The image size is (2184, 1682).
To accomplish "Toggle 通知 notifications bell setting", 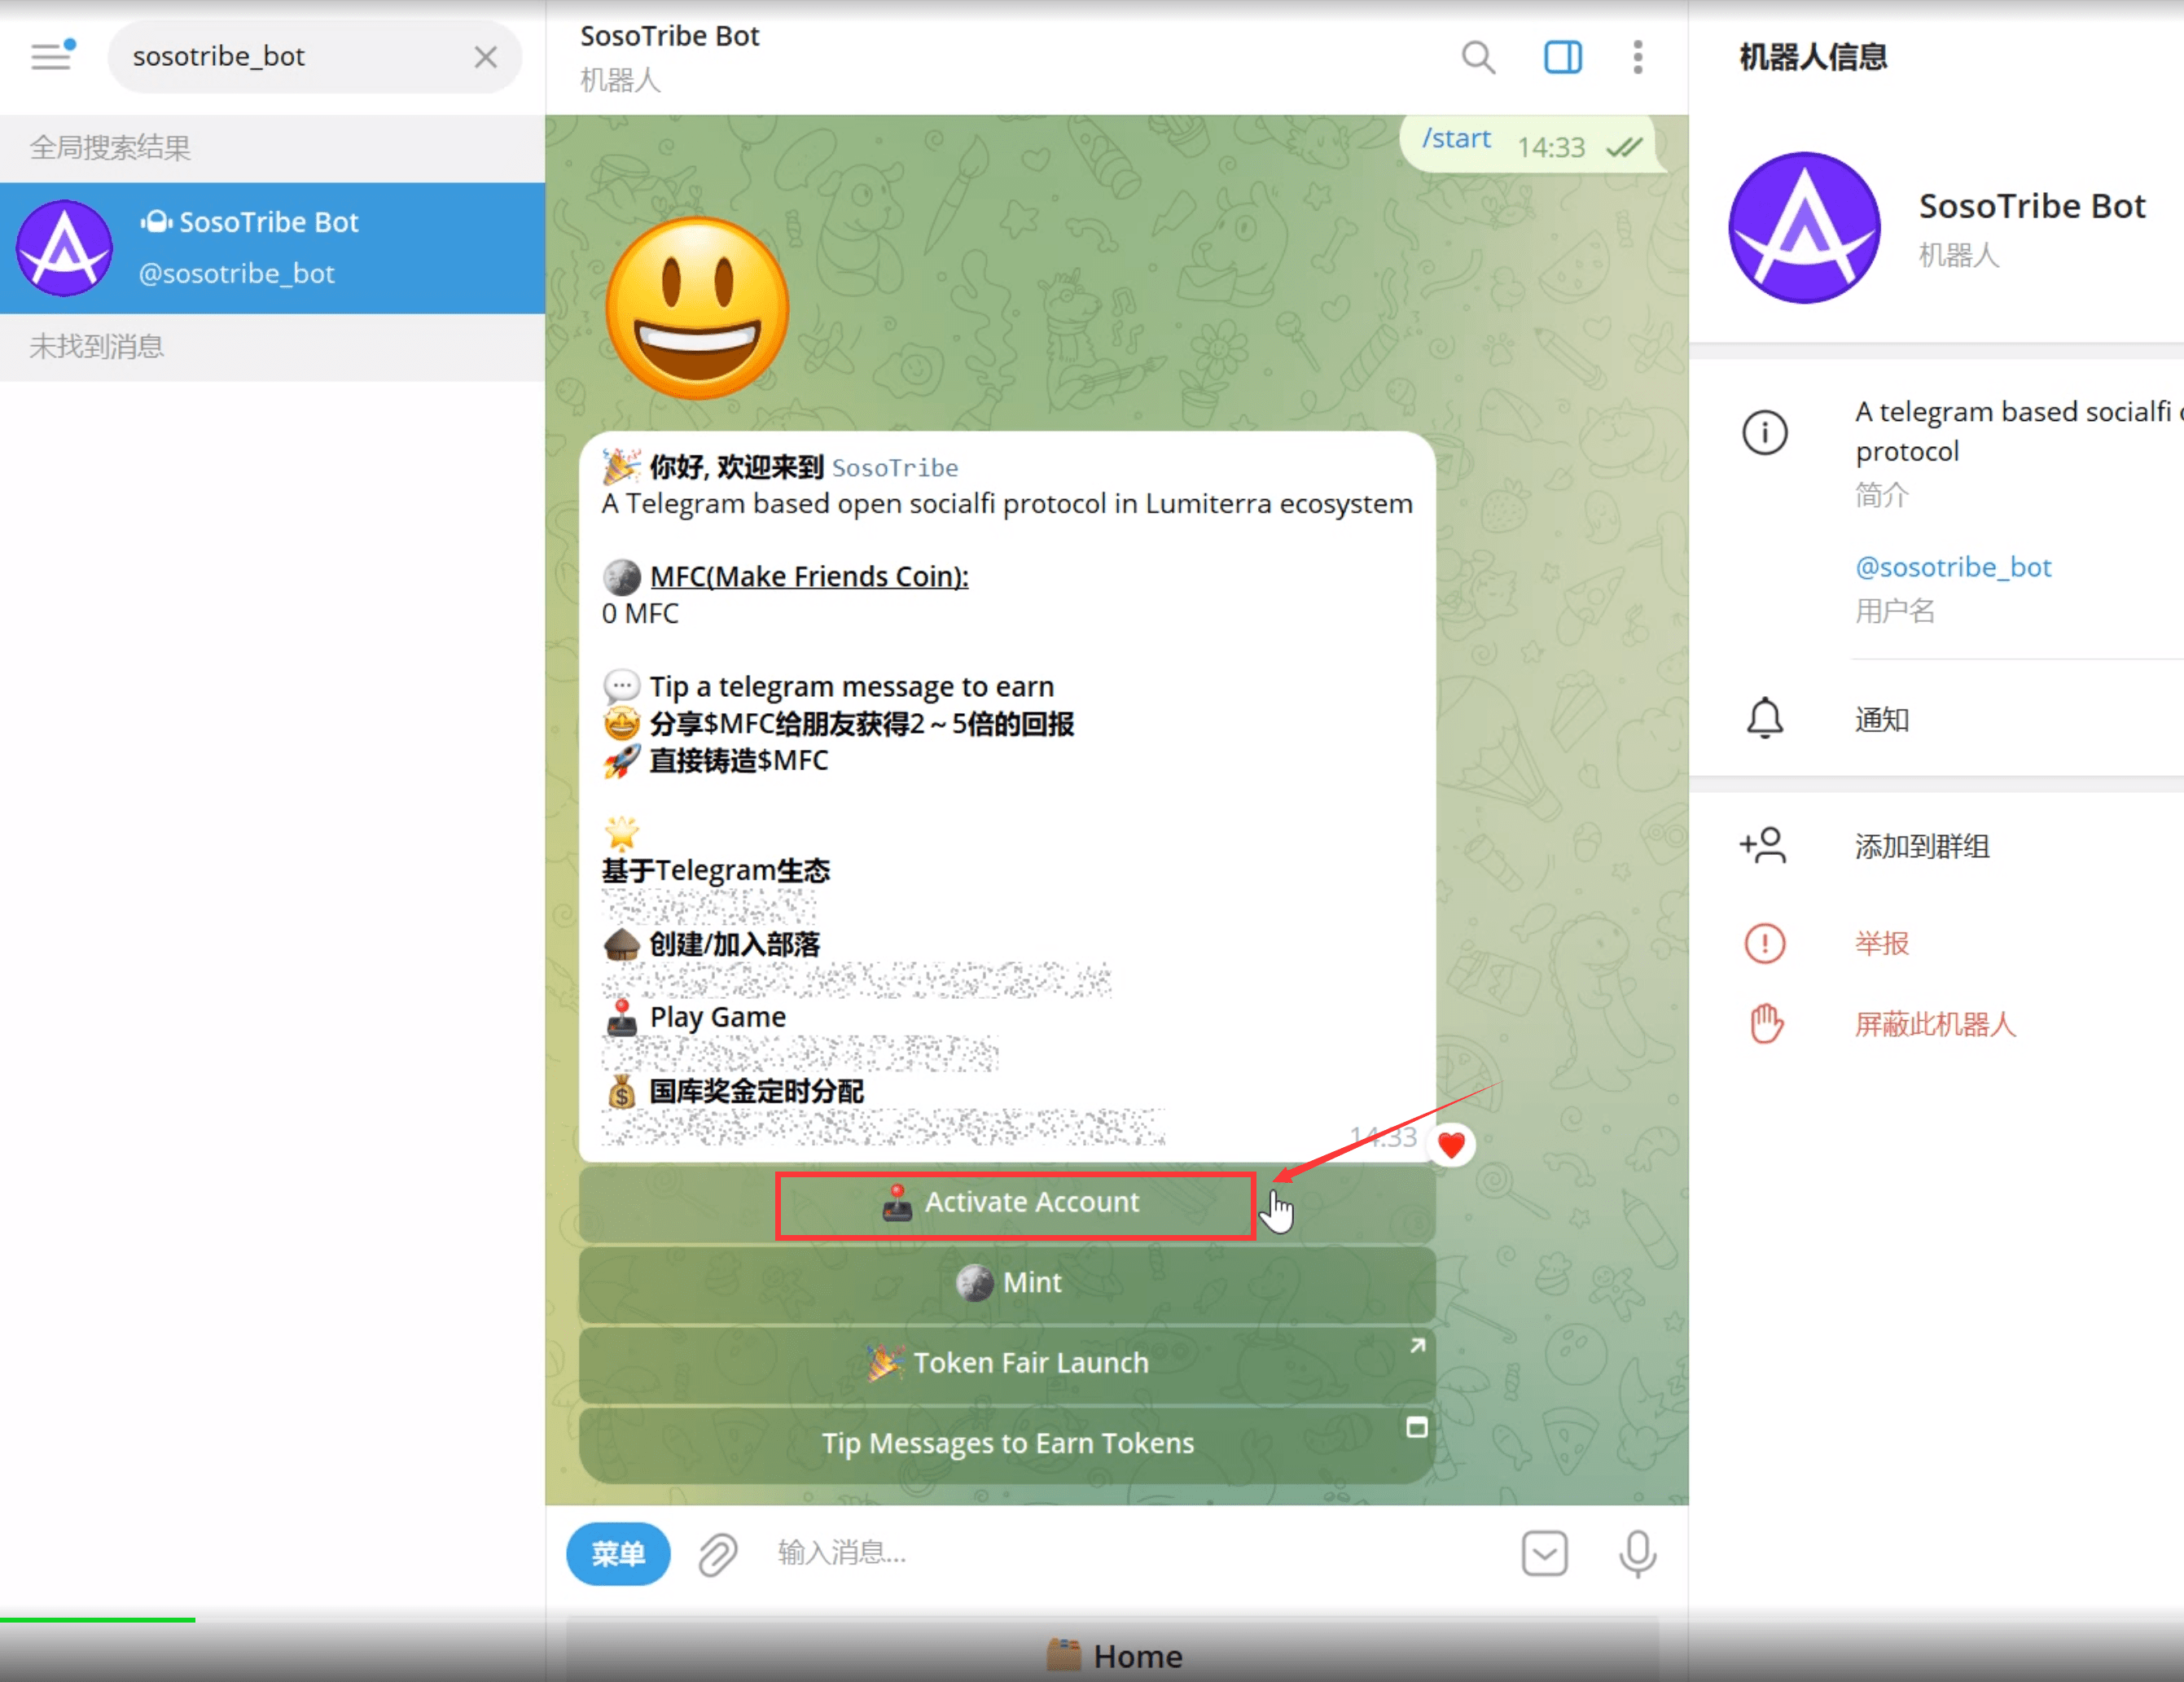I will tap(1881, 720).
